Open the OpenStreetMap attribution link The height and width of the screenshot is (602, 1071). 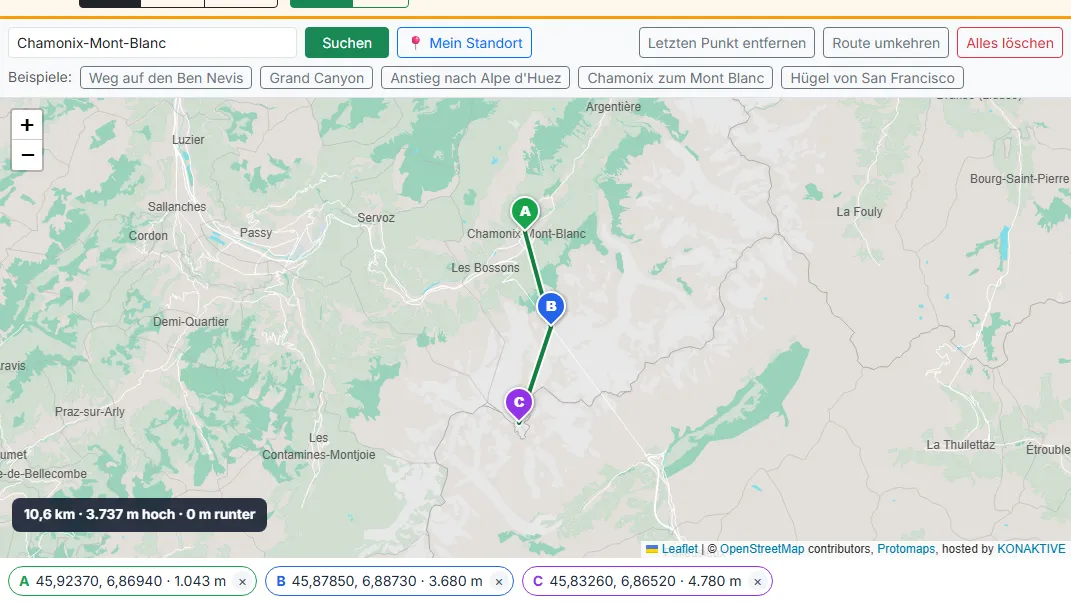[x=762, y=549]
